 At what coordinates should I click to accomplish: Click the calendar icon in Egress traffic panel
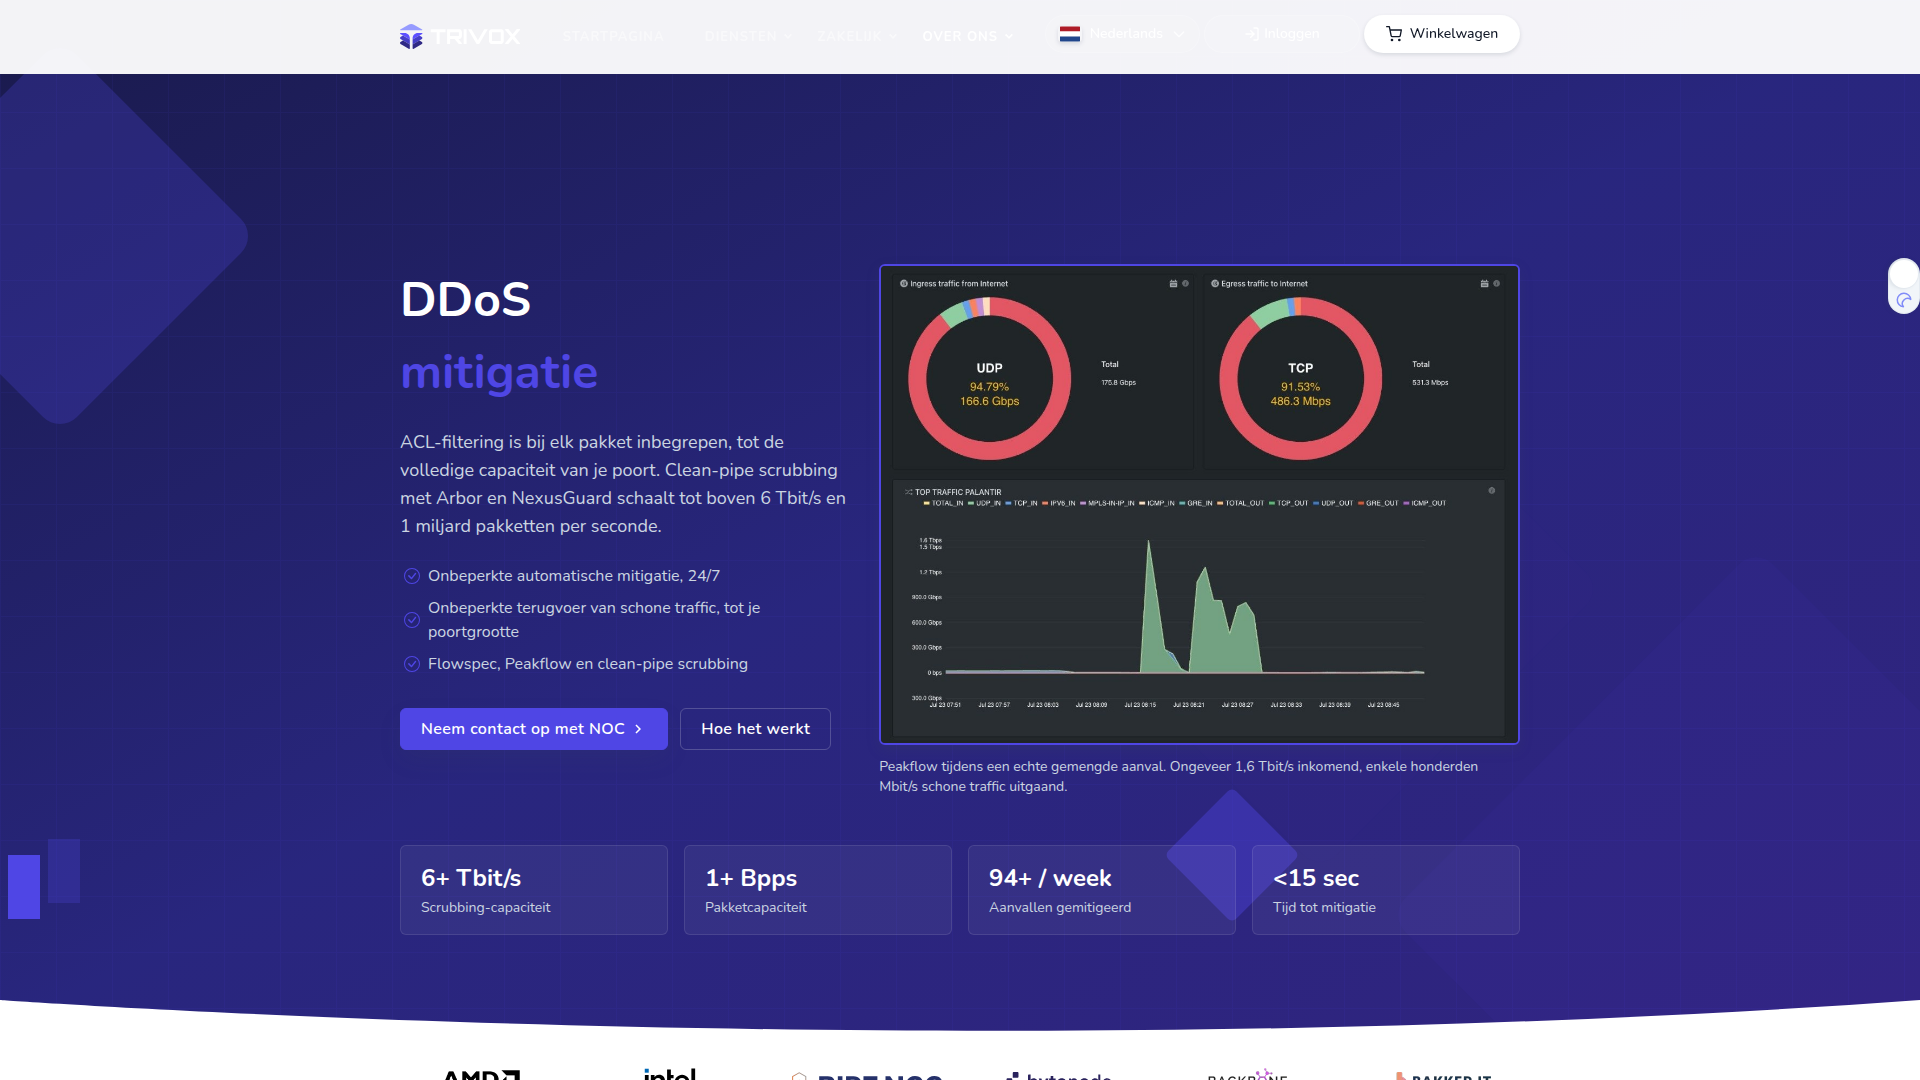[x=1484, y=284]
